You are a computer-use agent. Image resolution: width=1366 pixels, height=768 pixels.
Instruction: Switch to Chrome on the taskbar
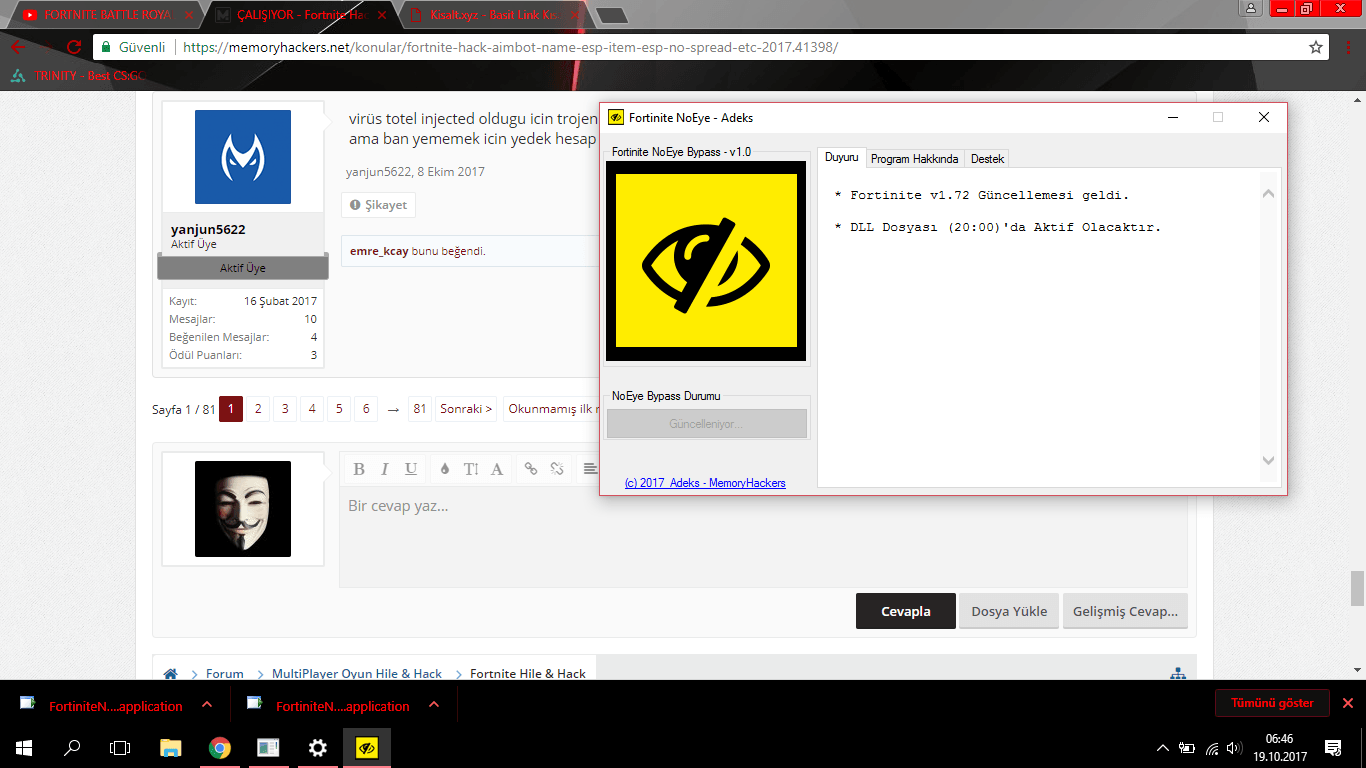[220, 747]
